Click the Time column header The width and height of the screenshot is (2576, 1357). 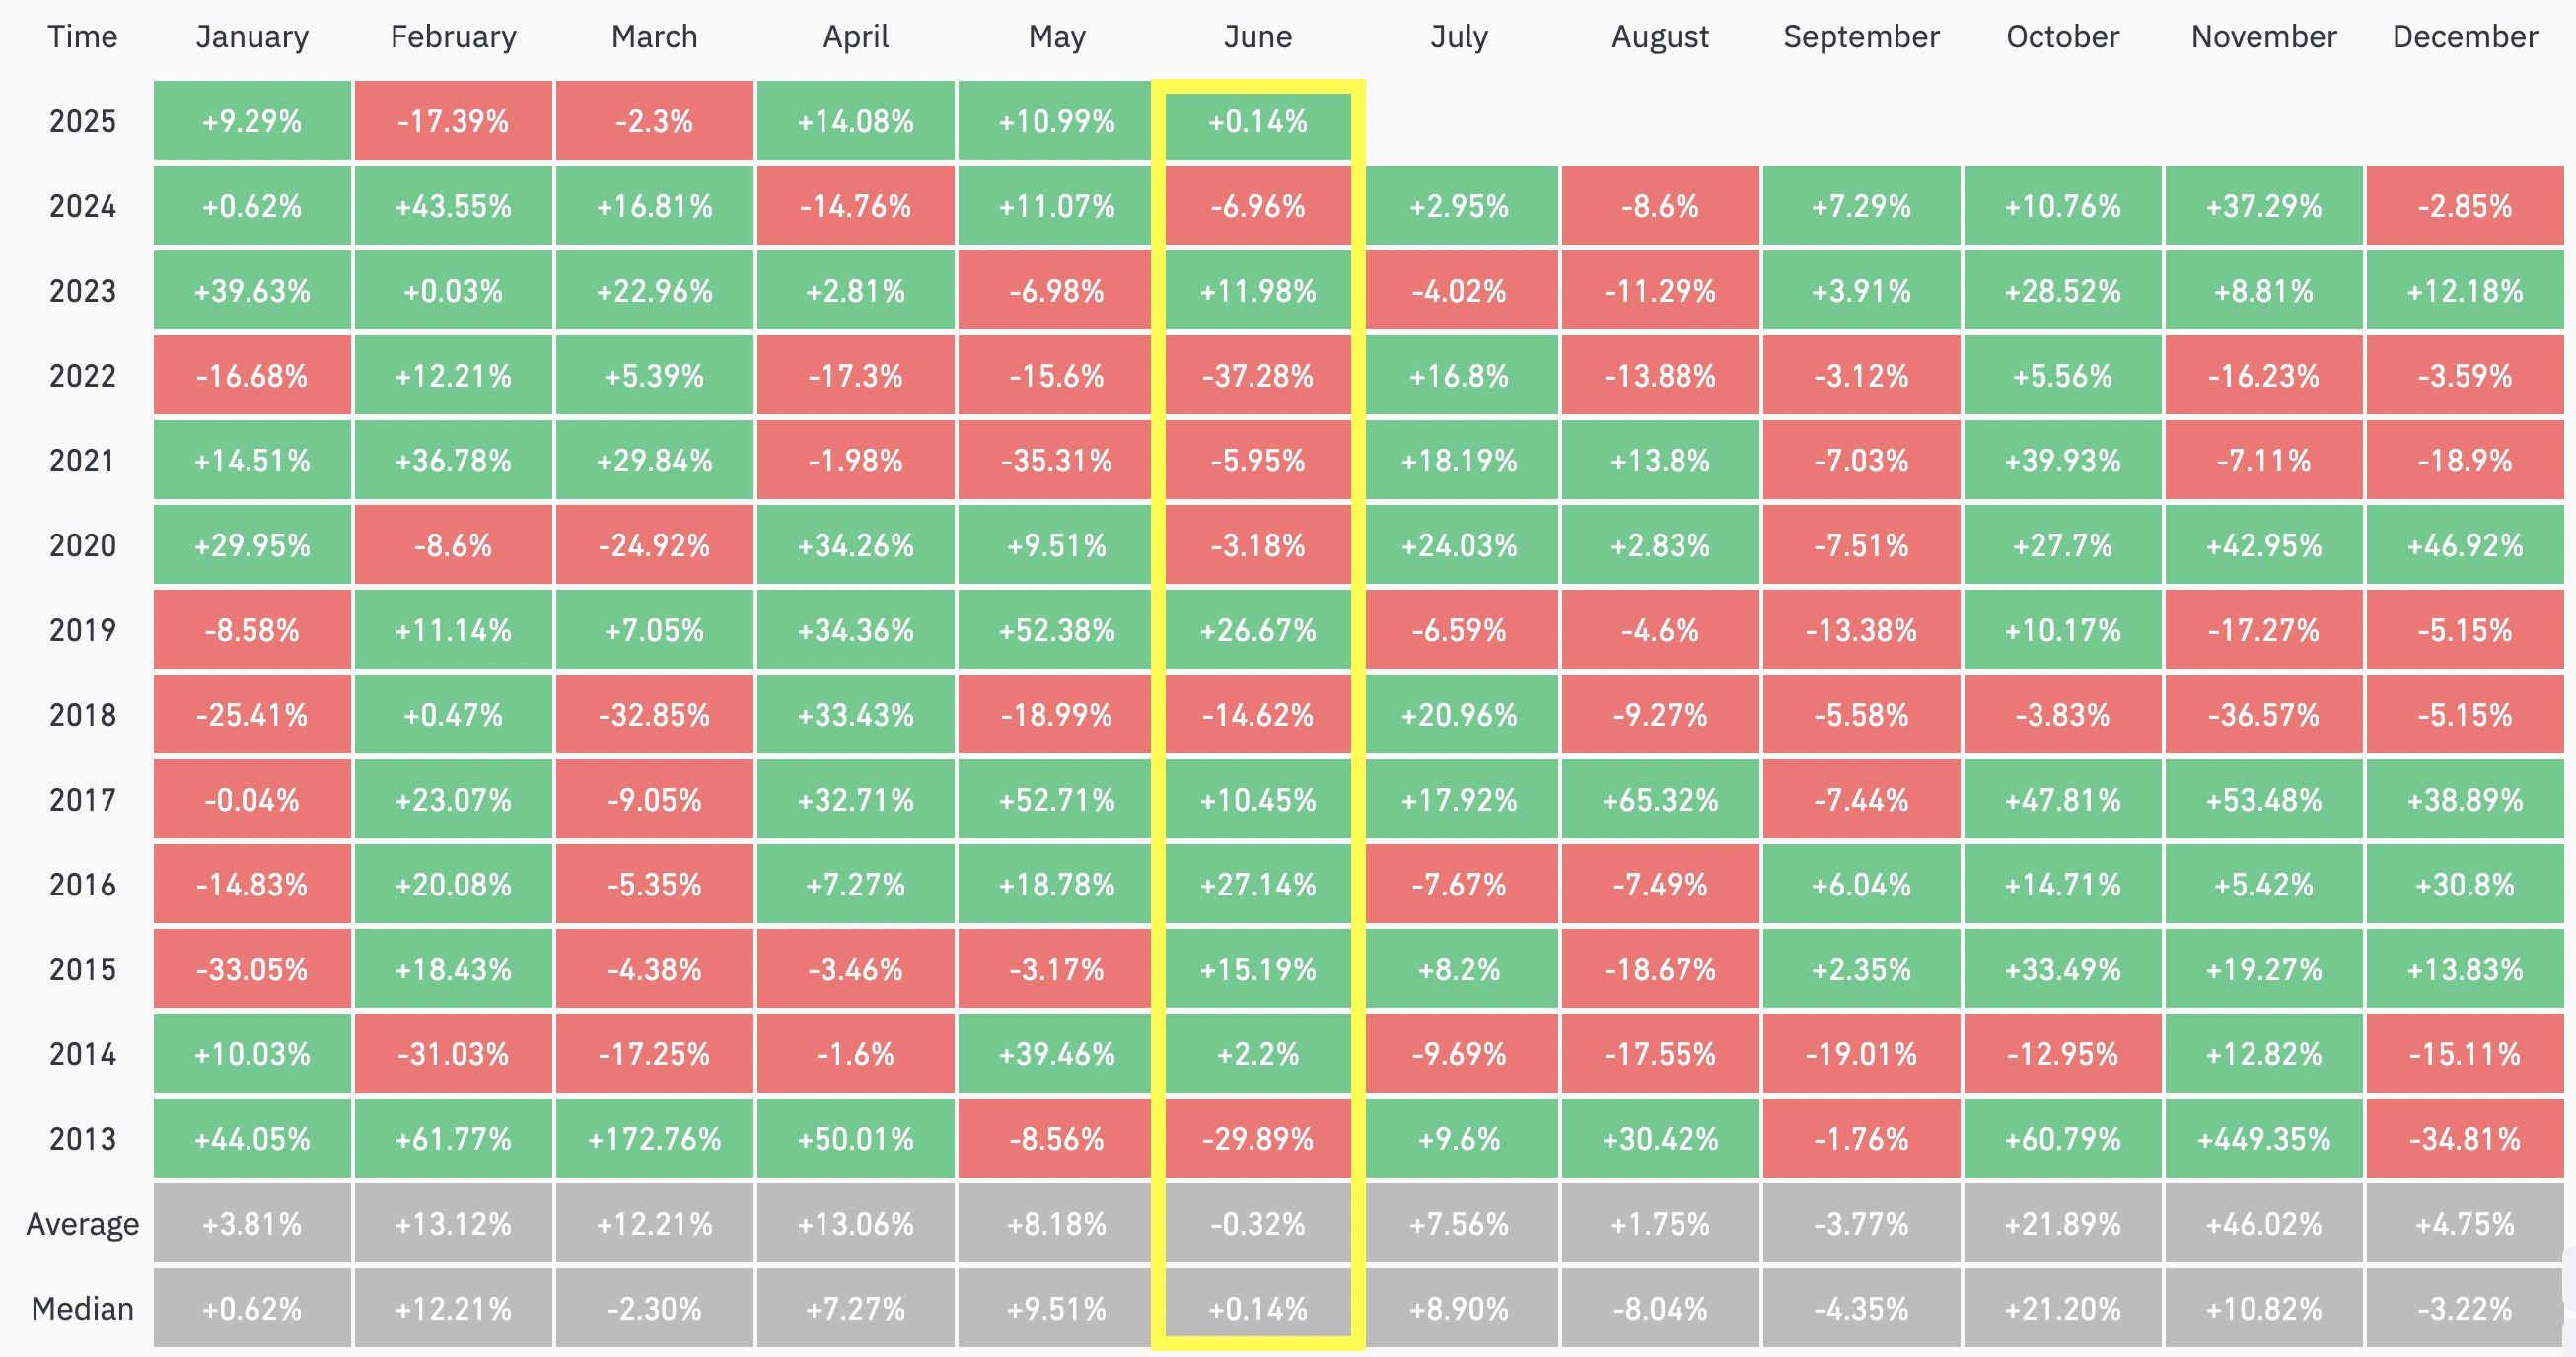pos(82,37)
